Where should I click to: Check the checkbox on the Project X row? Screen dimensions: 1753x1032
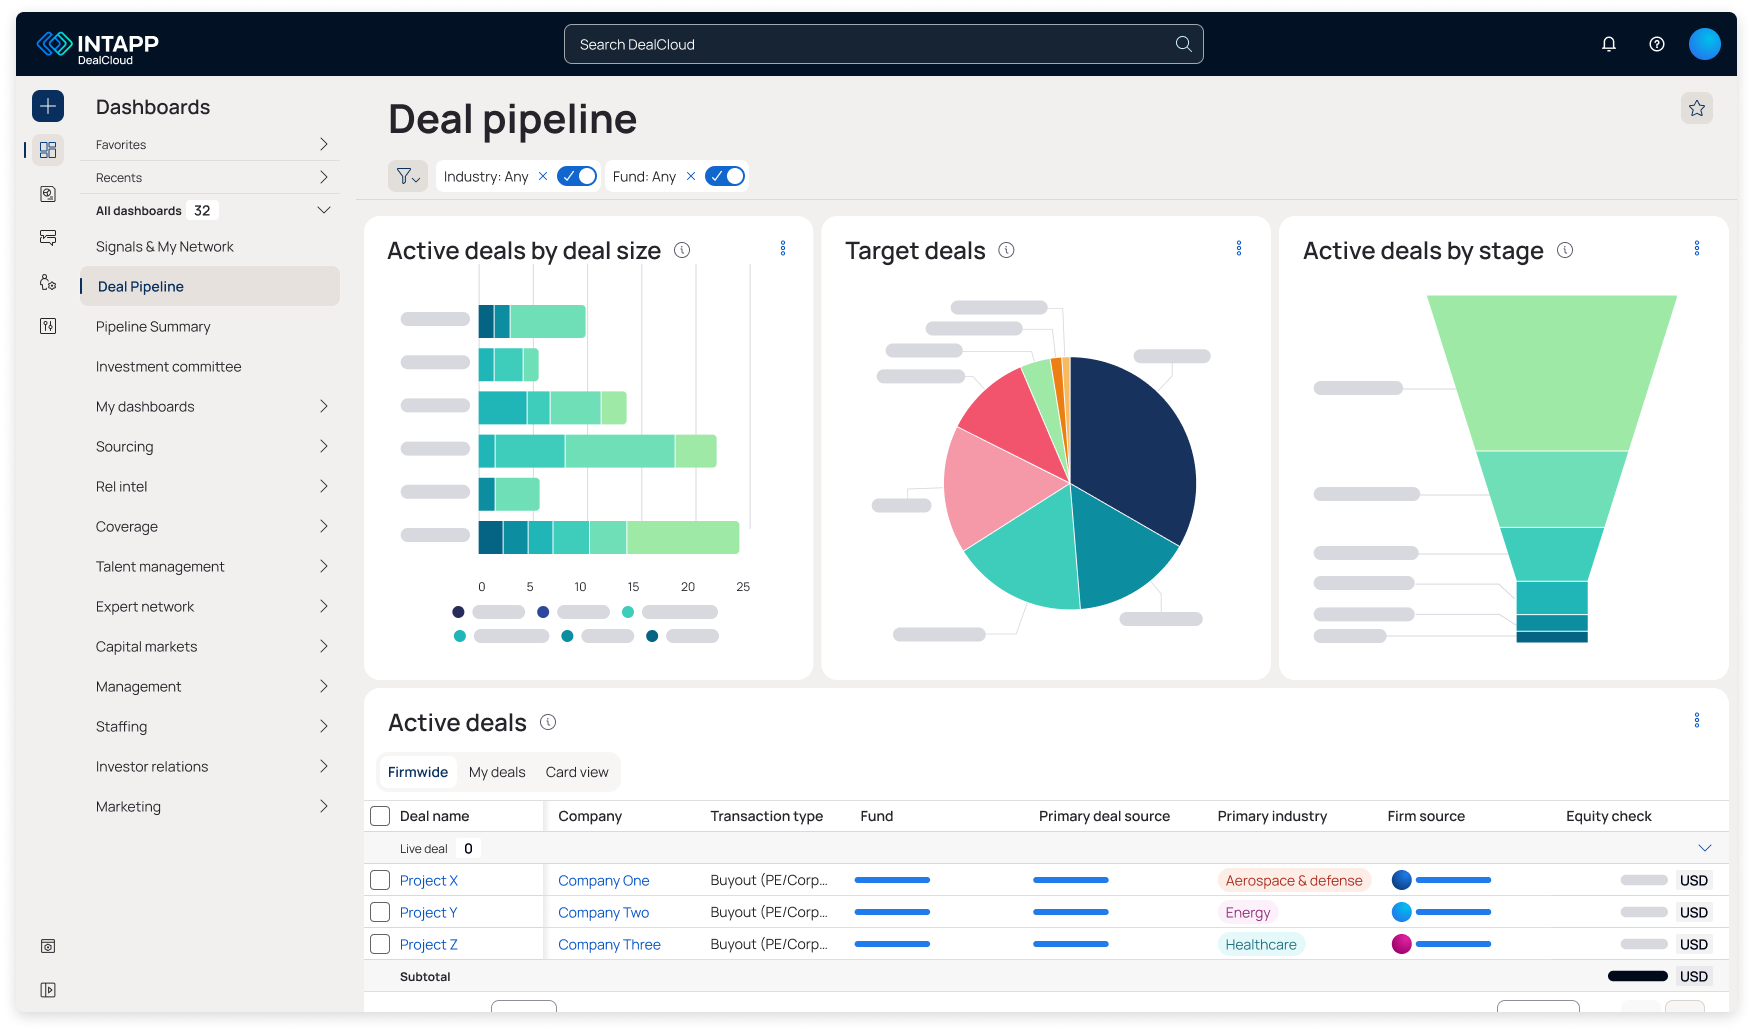click(x=380, y=880)
